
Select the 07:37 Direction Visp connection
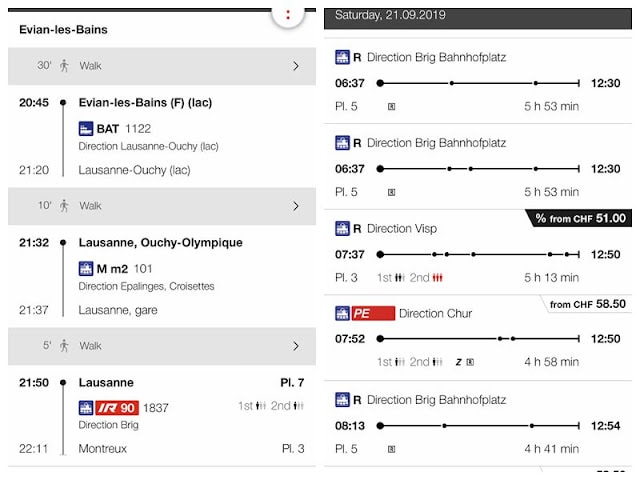coord(478,252)
